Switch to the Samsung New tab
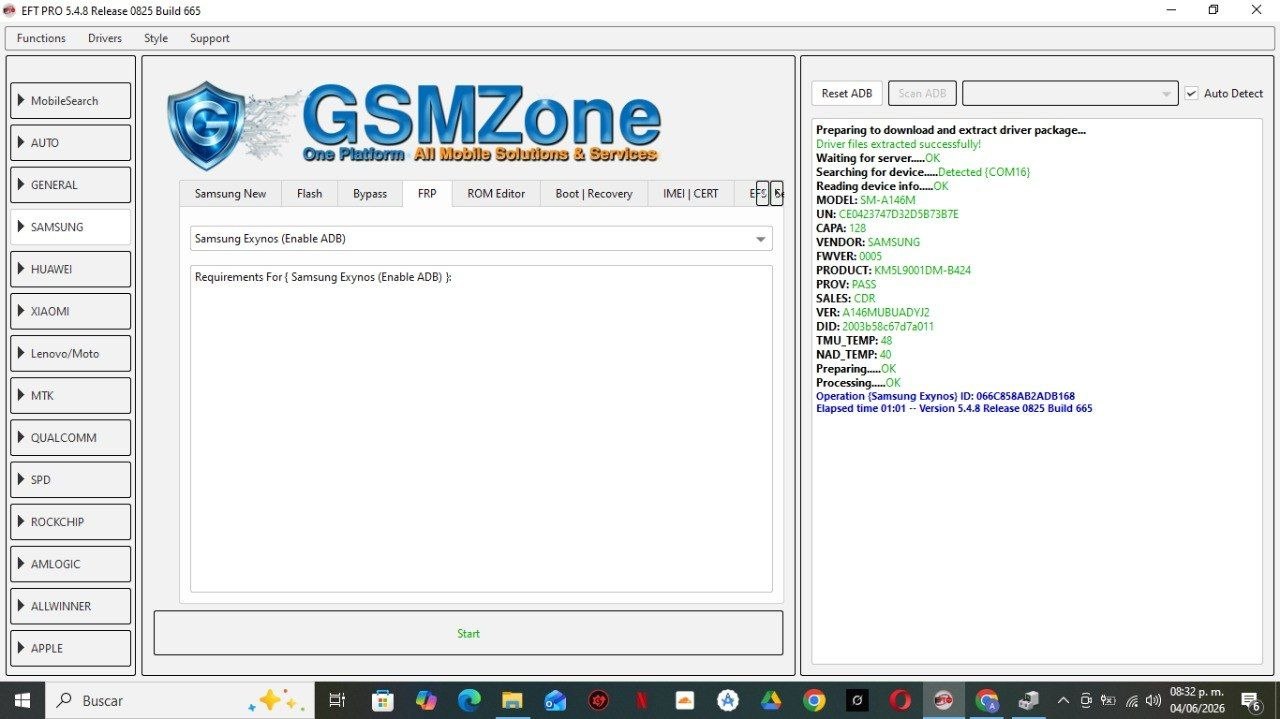Viewport: 1280px width, 719px height. pyautogui.click(x=231, y=194)
